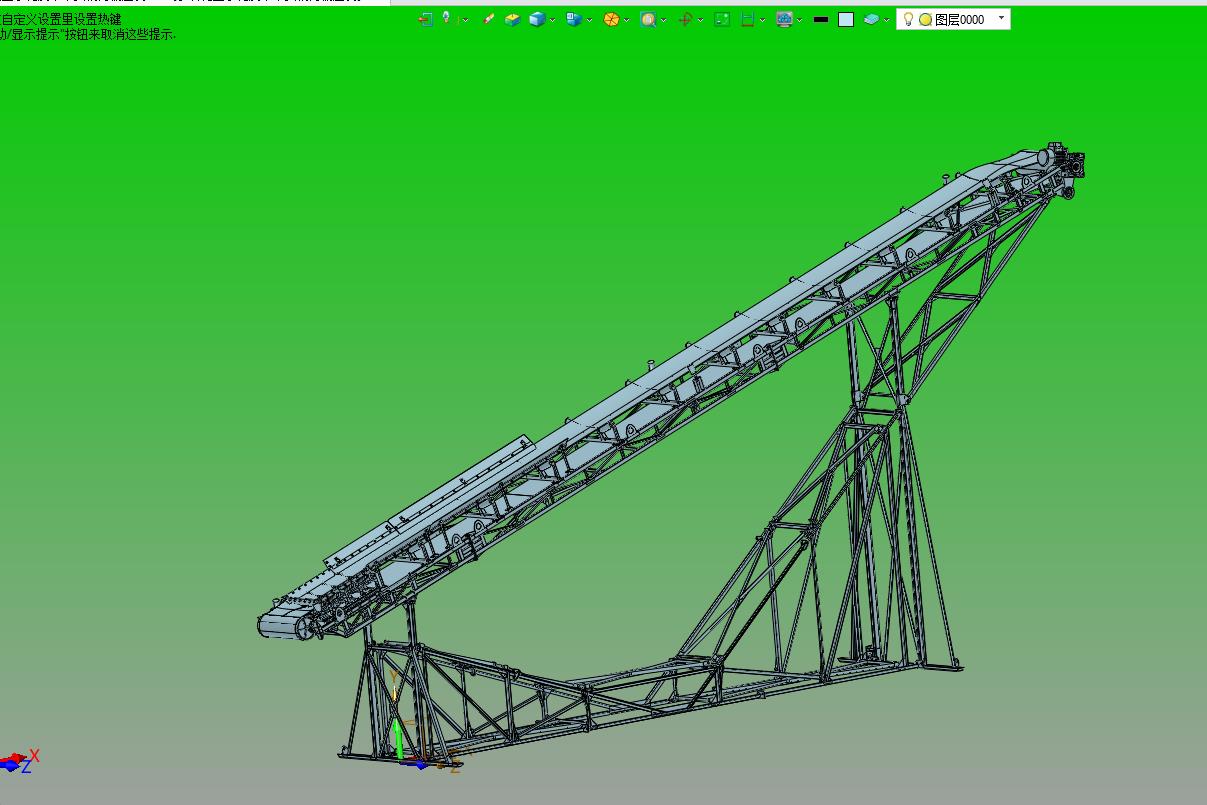Viewport: 1207px width, 805px height.
Task: Click the black line style button
Action: (821, 19)
